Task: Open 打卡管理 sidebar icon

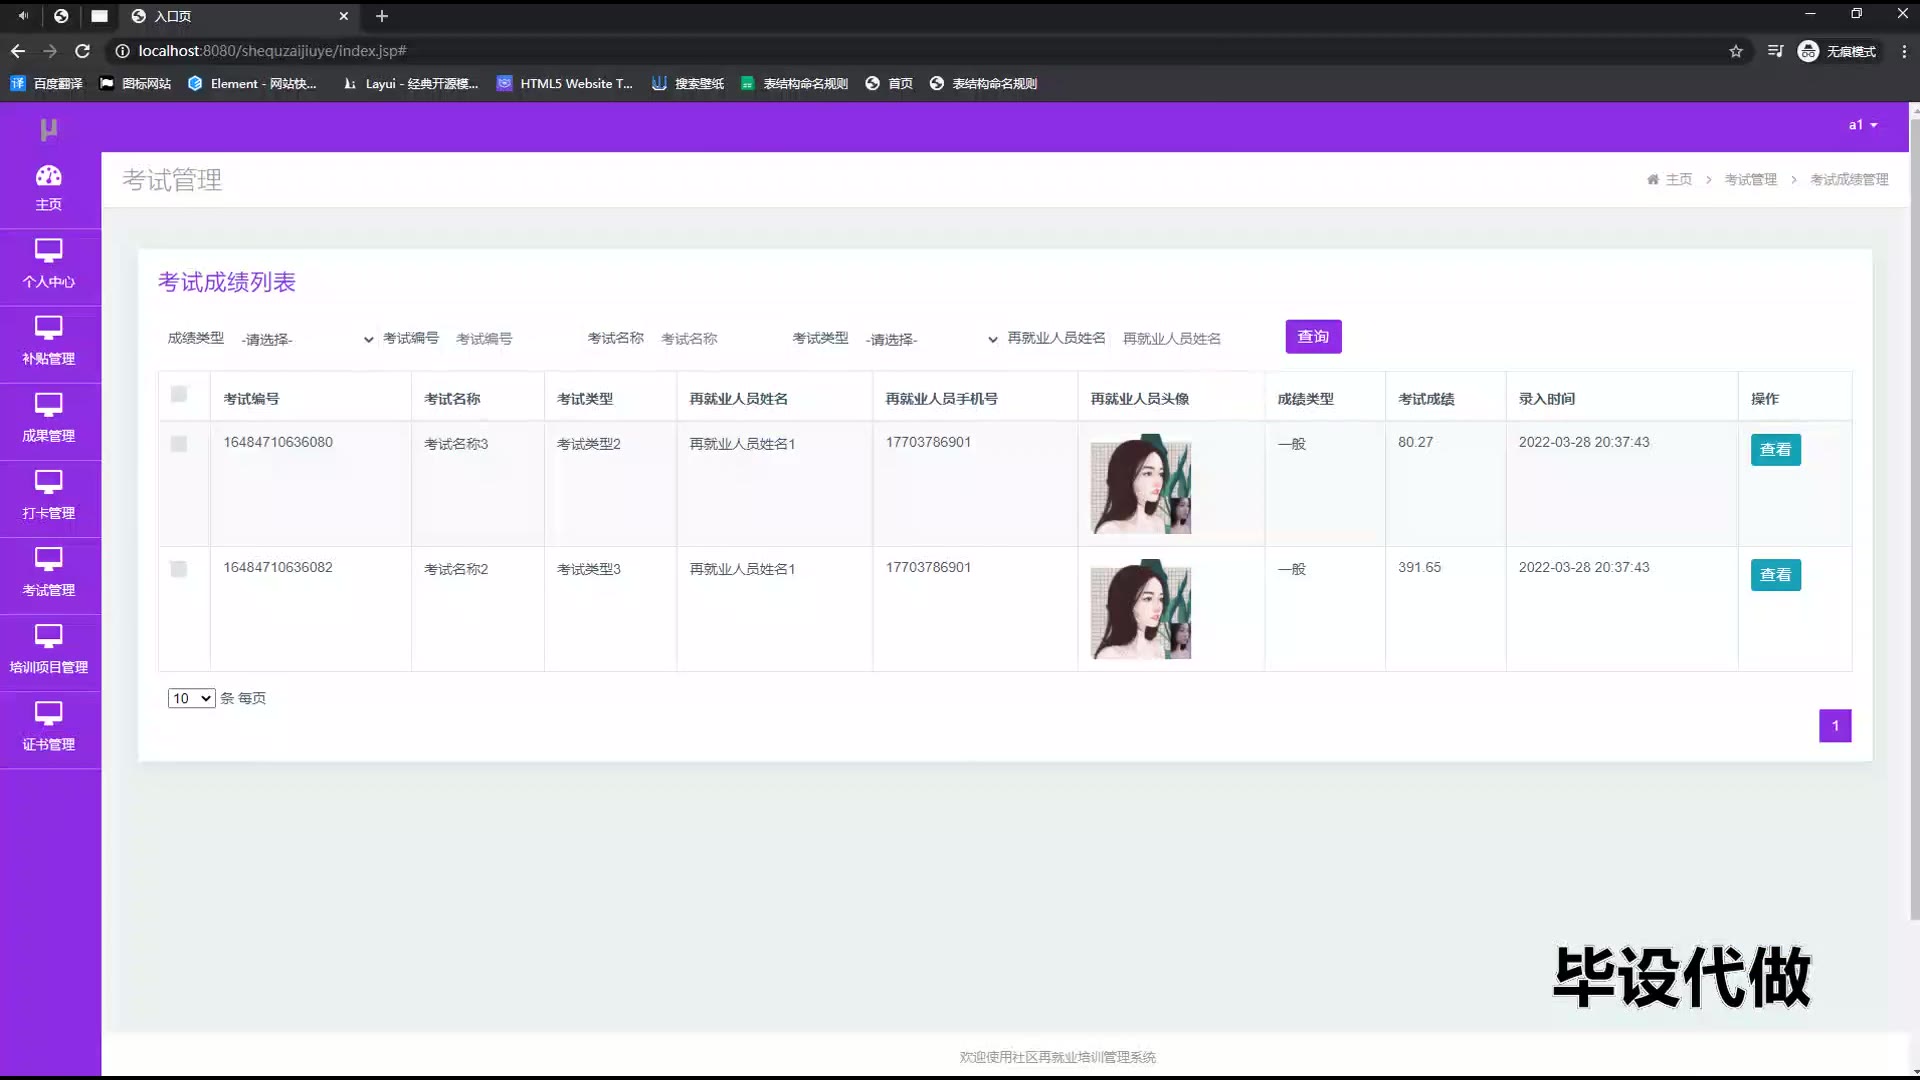Action: click(48, 495)
